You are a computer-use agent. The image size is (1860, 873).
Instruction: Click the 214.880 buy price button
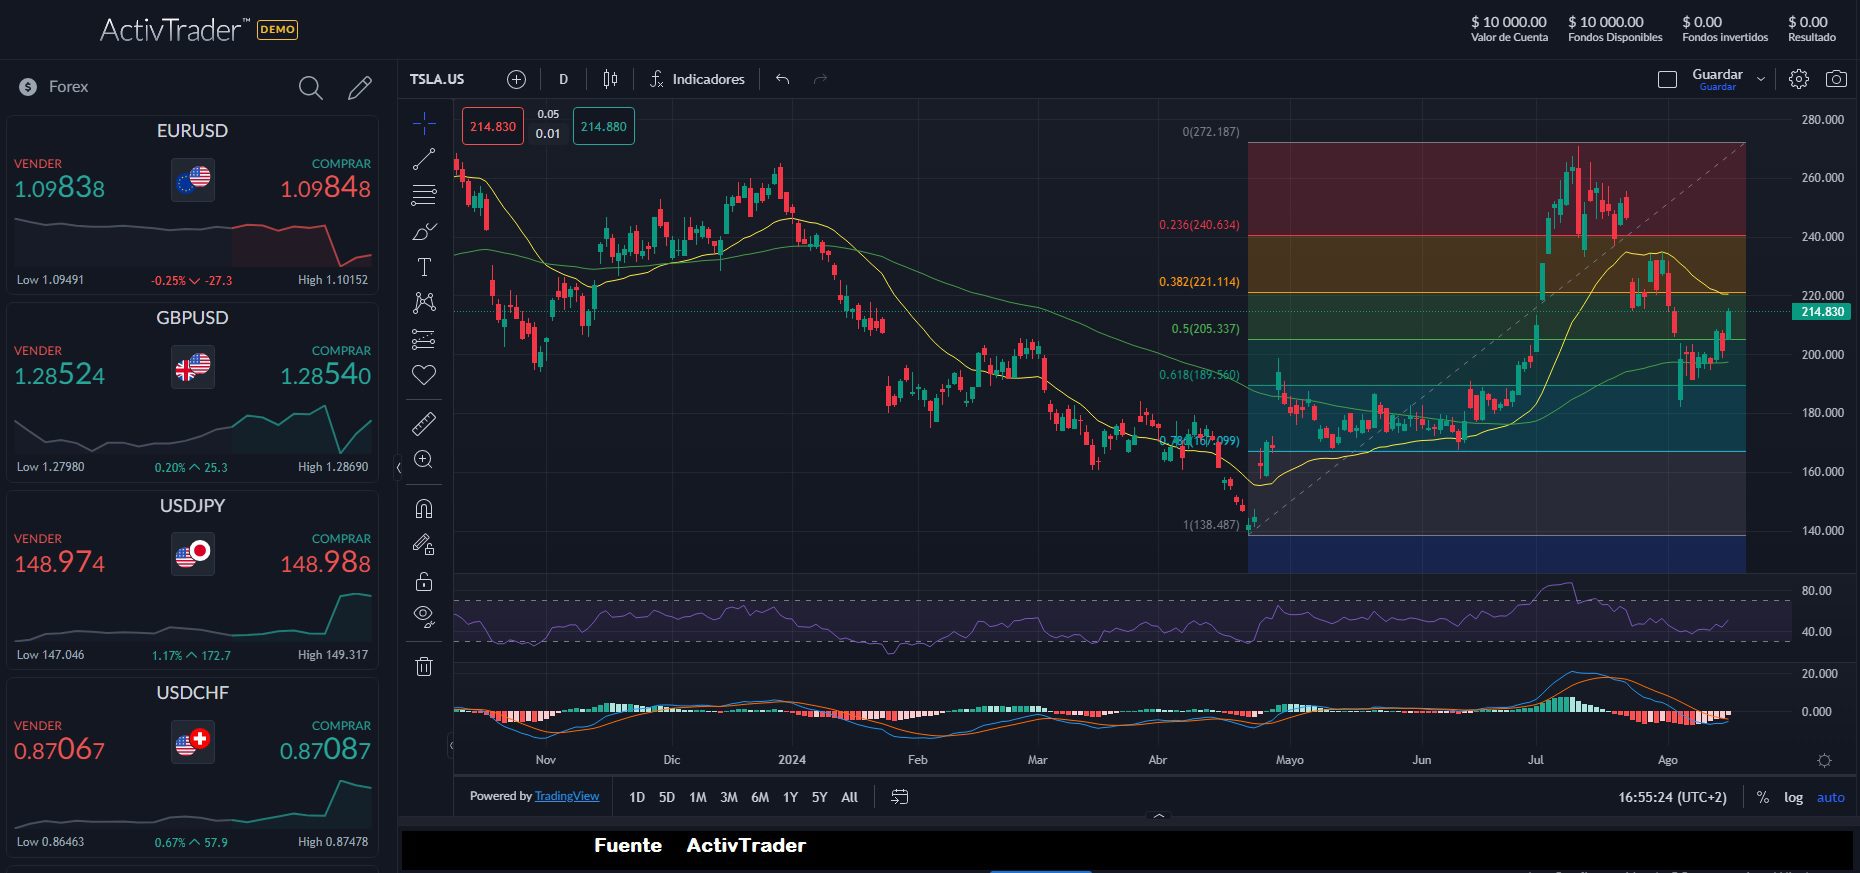point(603,127)
